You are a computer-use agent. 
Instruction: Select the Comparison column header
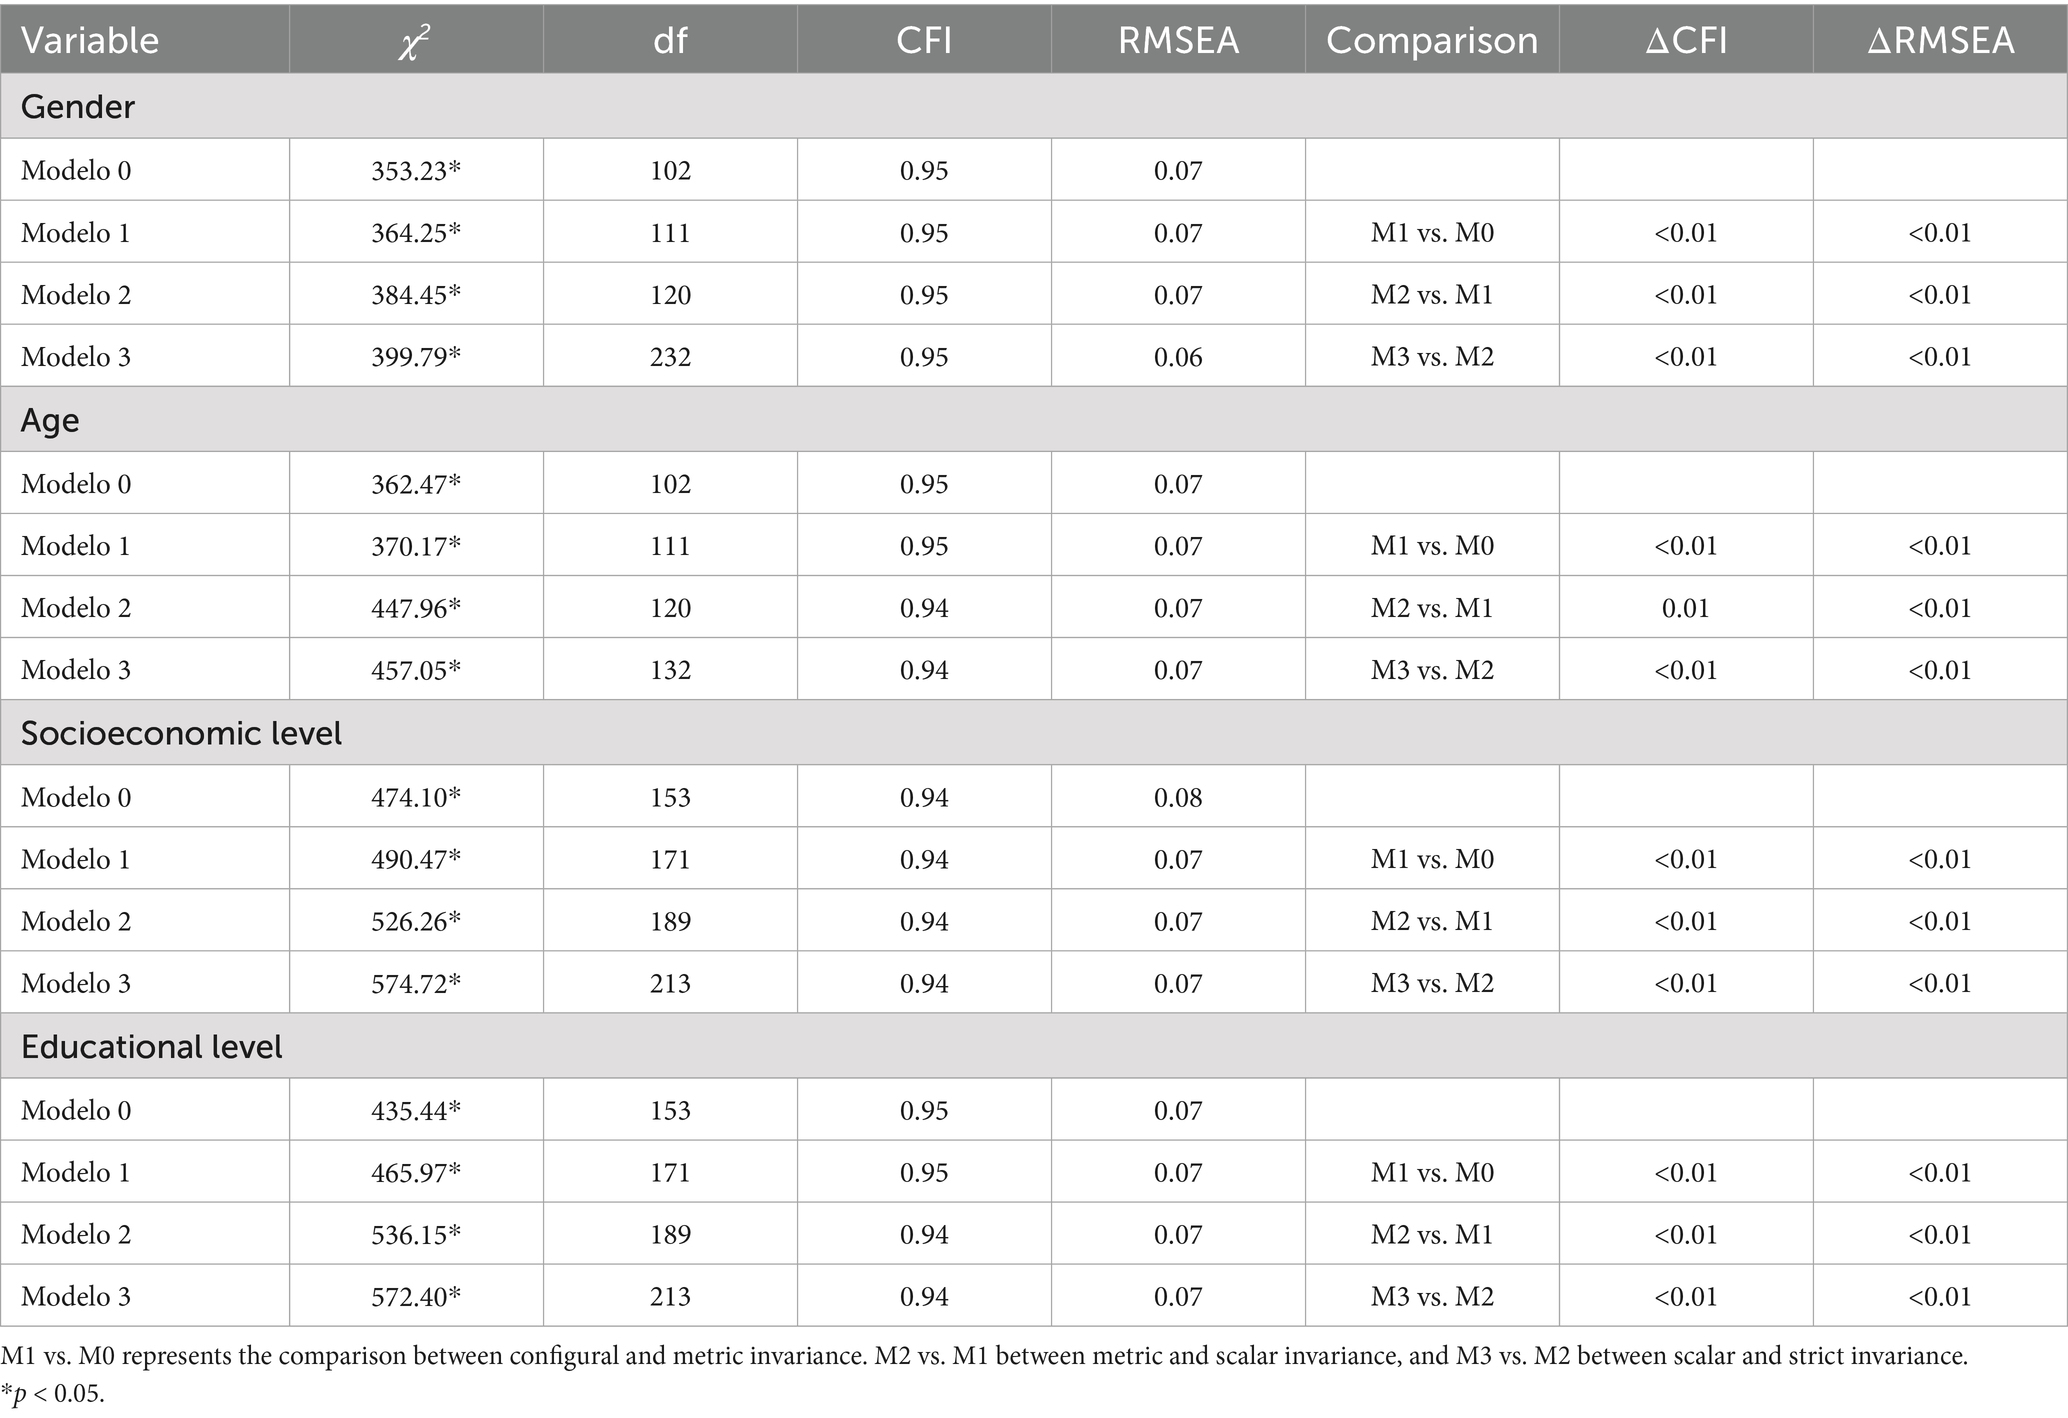pyautogui.click(x=1432, y=40)
